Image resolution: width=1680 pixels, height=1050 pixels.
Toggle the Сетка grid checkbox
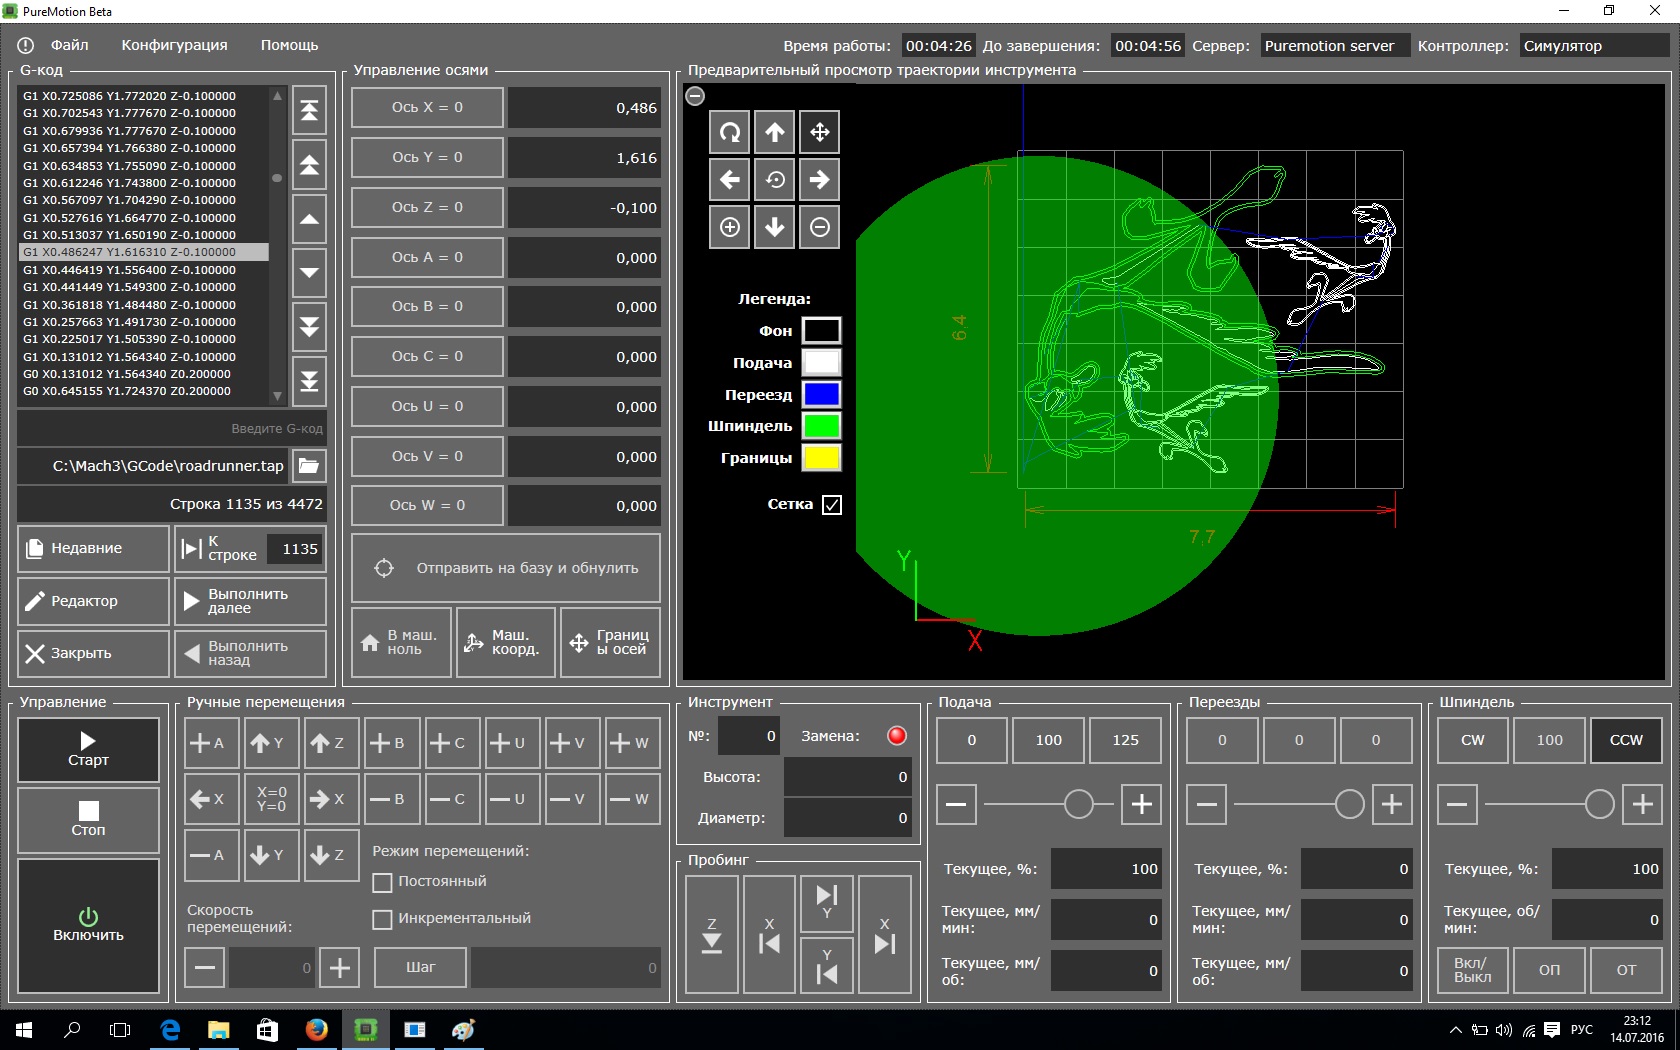pyautogui.click(x=831, y=505)
